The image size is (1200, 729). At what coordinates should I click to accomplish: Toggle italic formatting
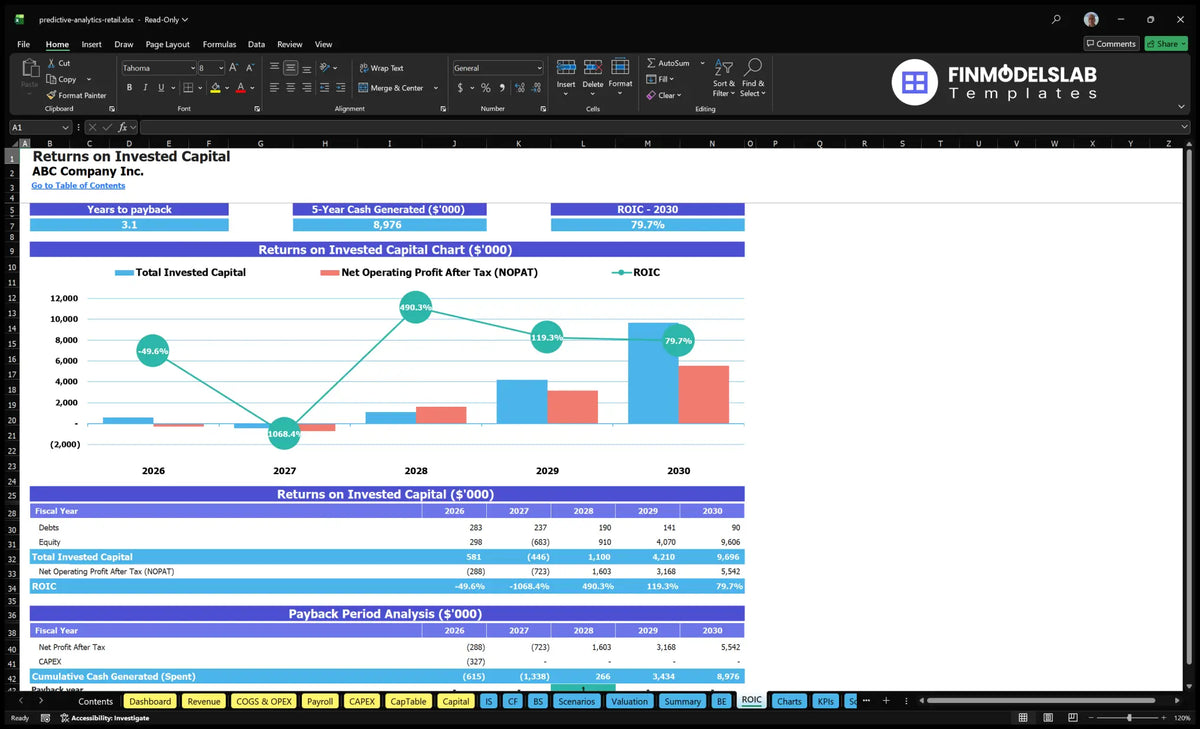(x=144, y=88)
